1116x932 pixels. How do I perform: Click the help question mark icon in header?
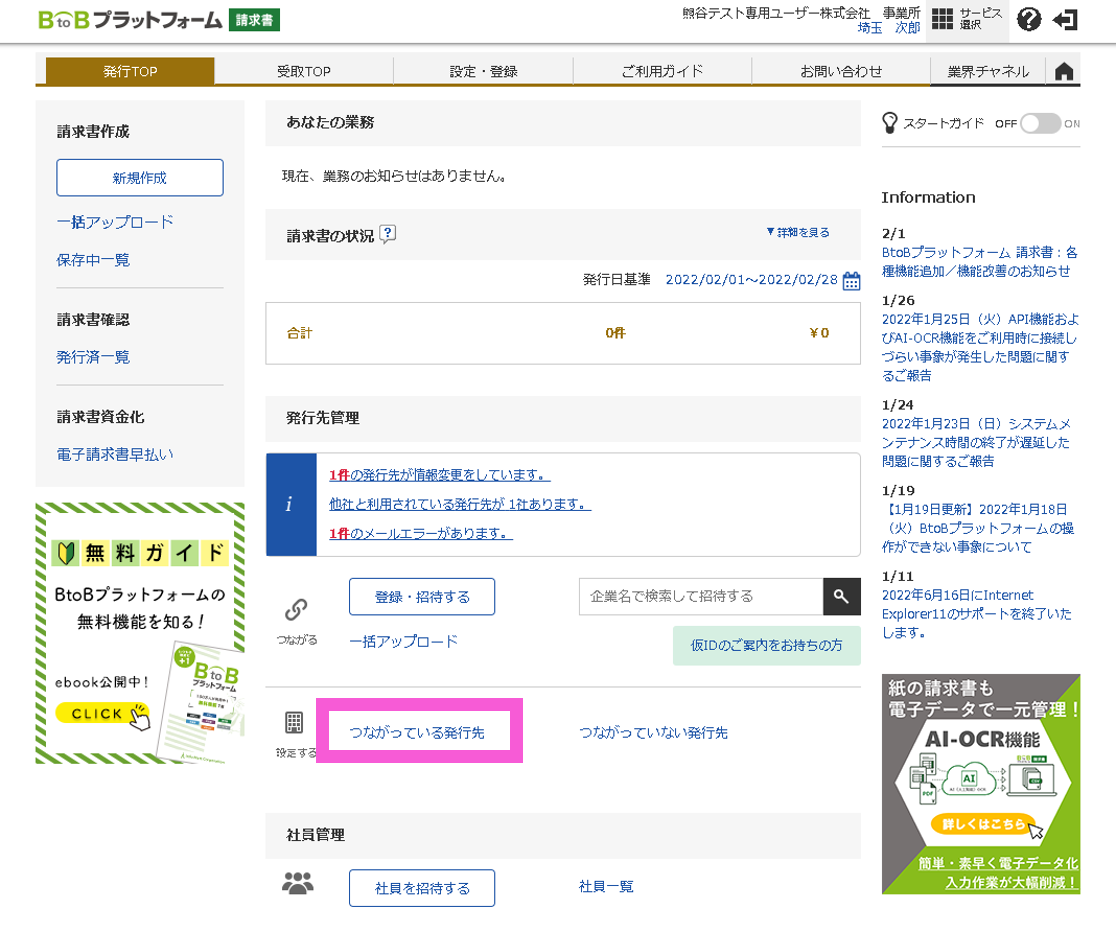coord(1028,19)
